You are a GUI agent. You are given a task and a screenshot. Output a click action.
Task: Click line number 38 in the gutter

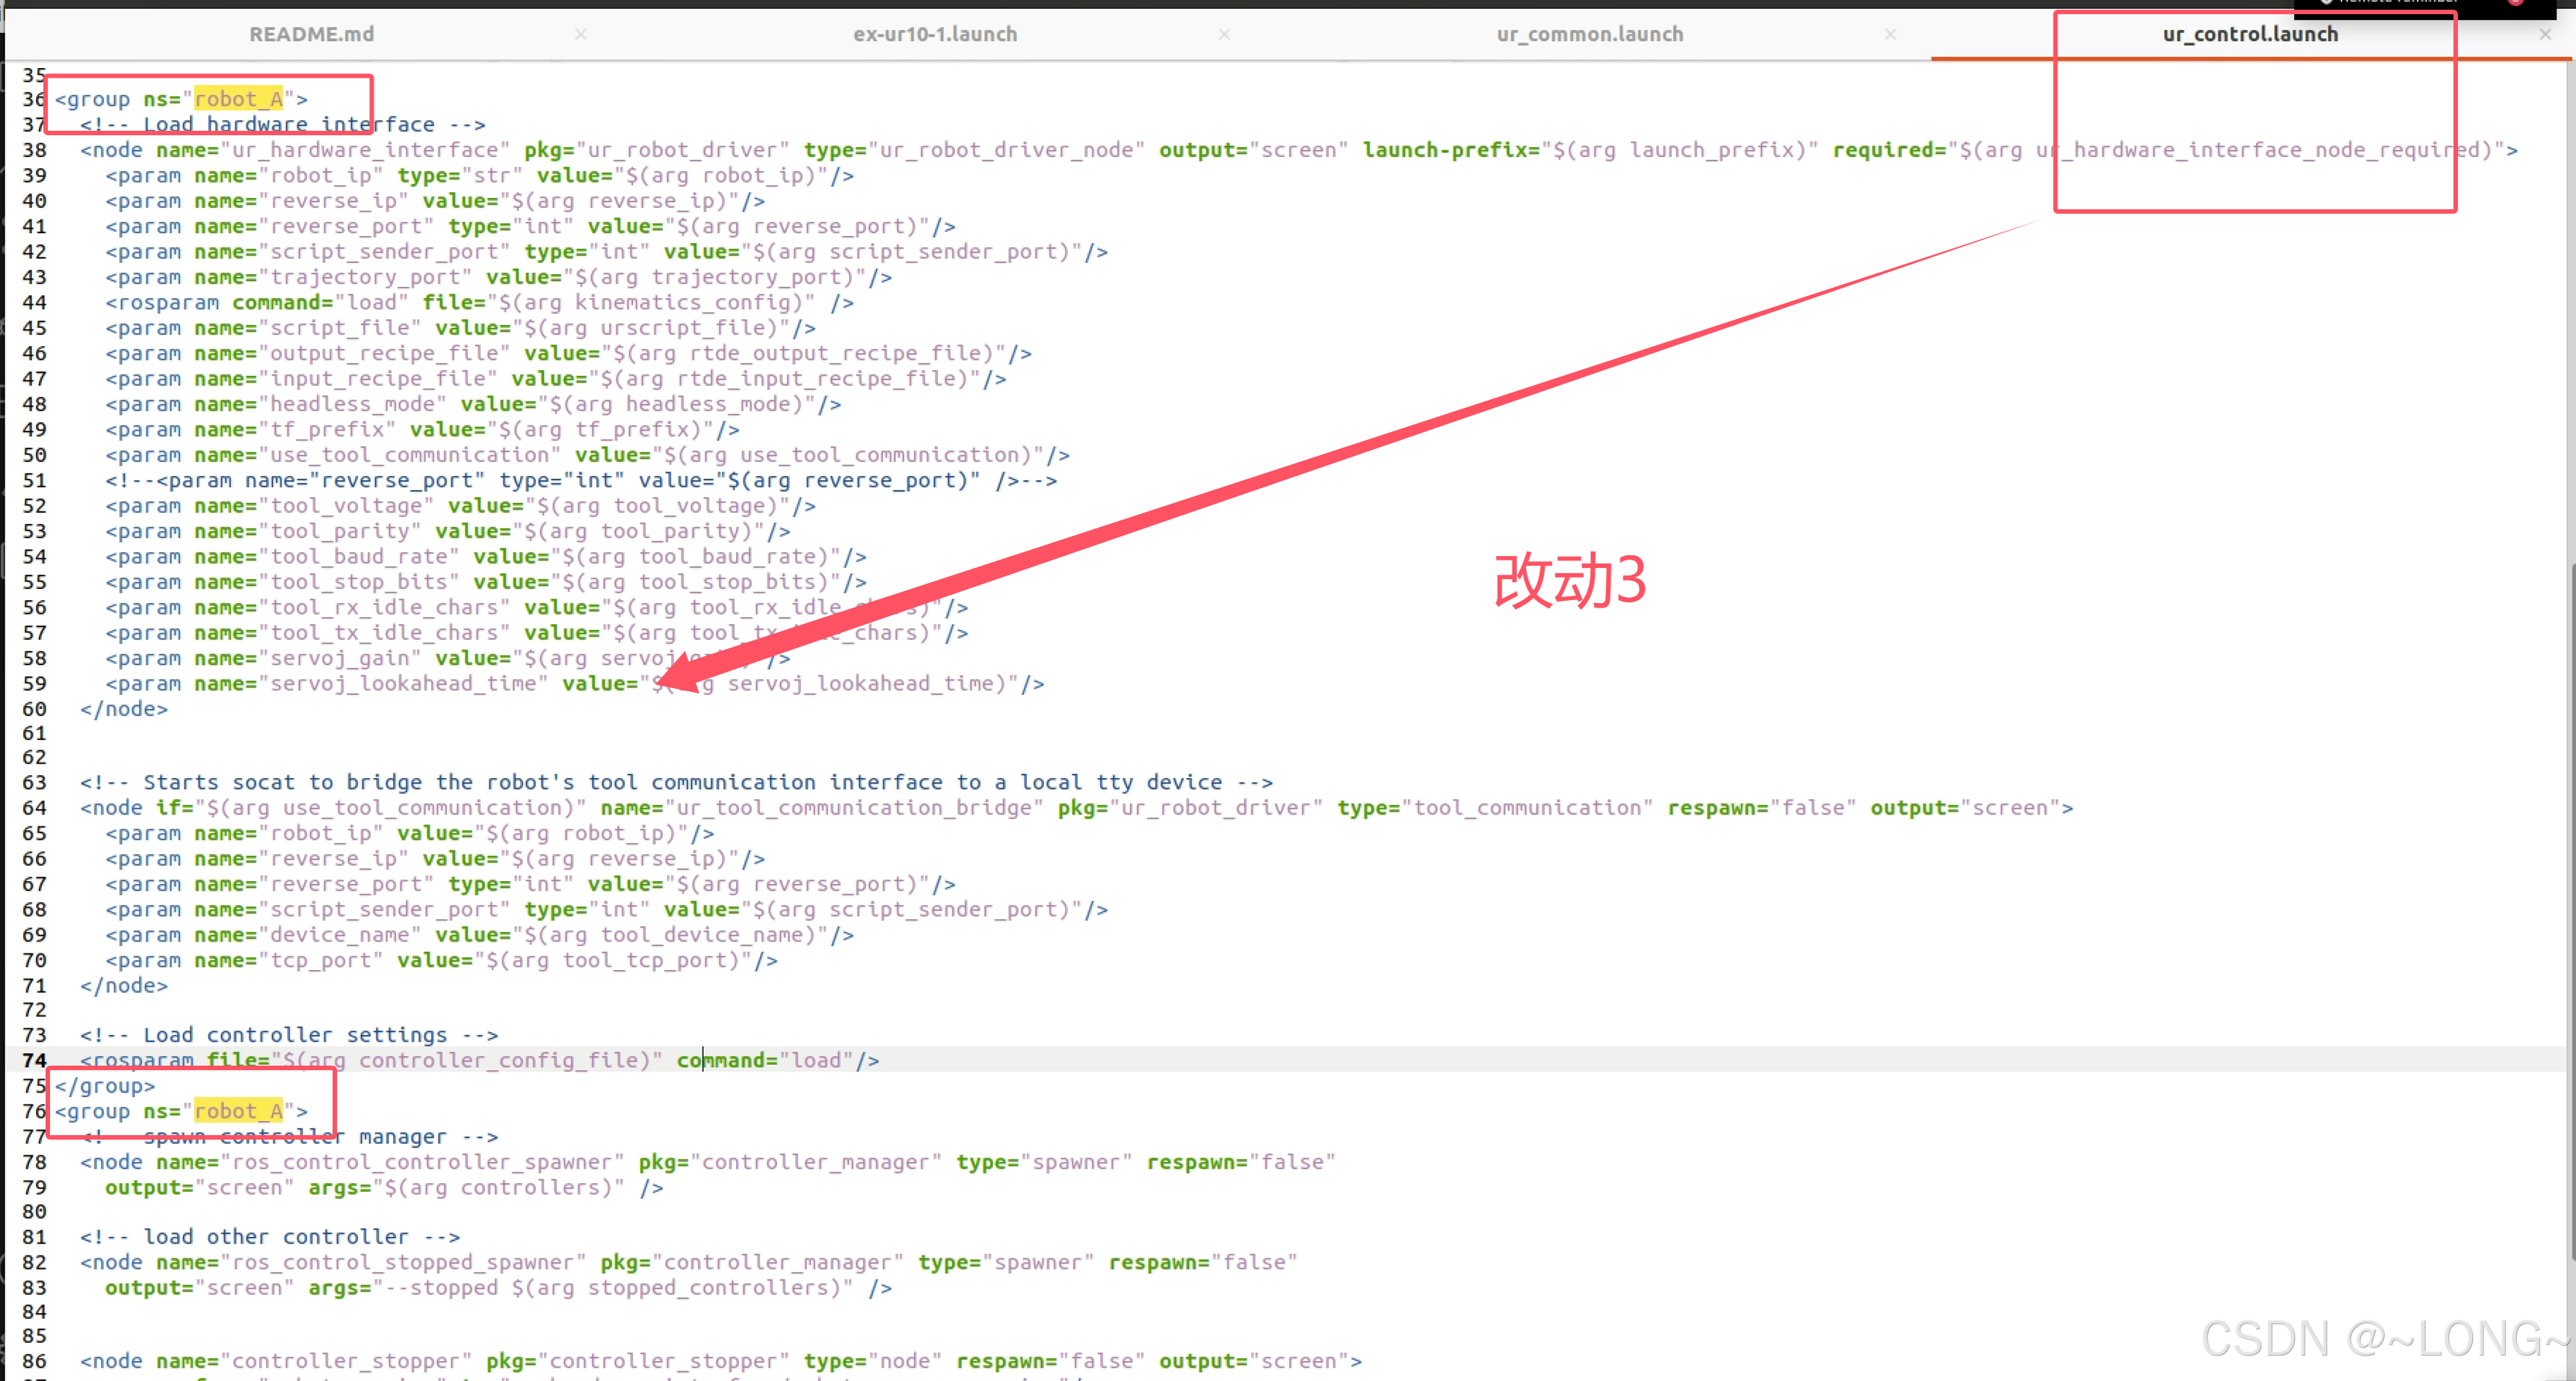point(34,150)
